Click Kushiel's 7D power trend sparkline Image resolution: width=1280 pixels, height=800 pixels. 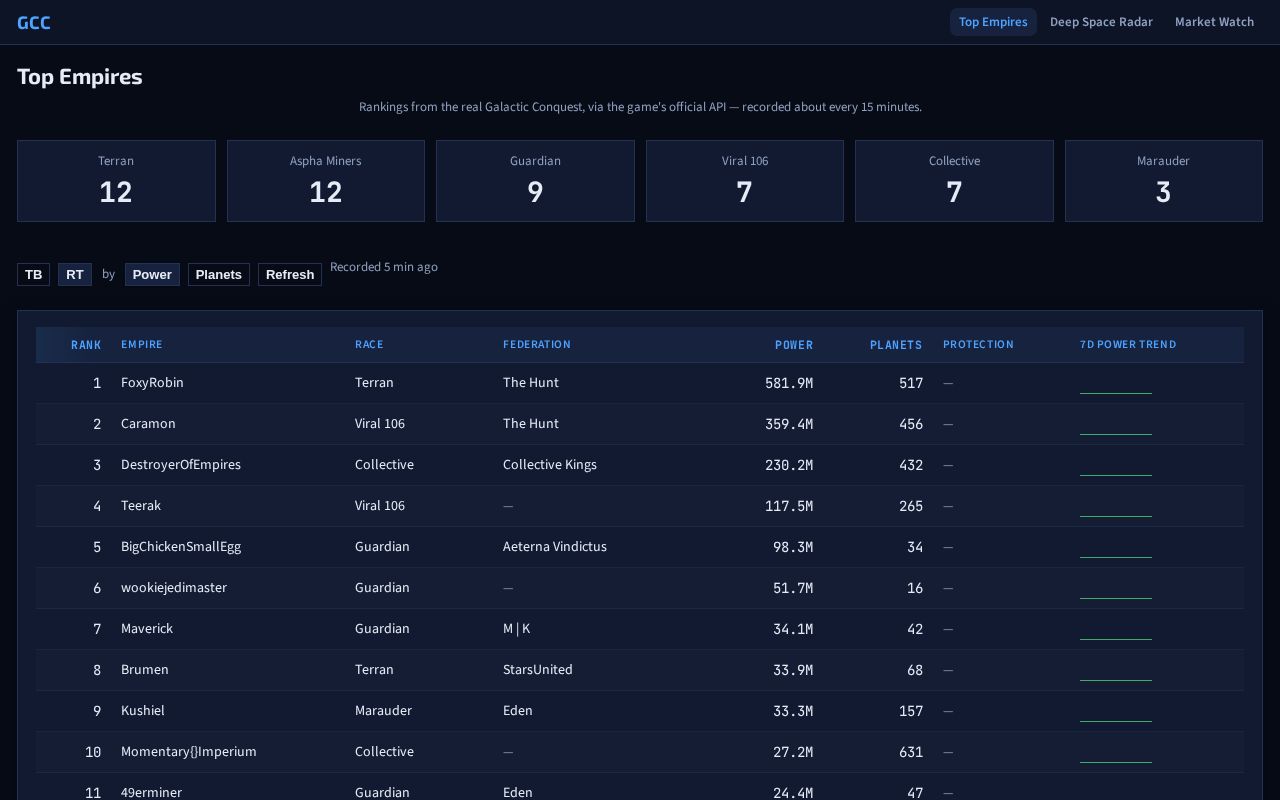click(1116, 712)
